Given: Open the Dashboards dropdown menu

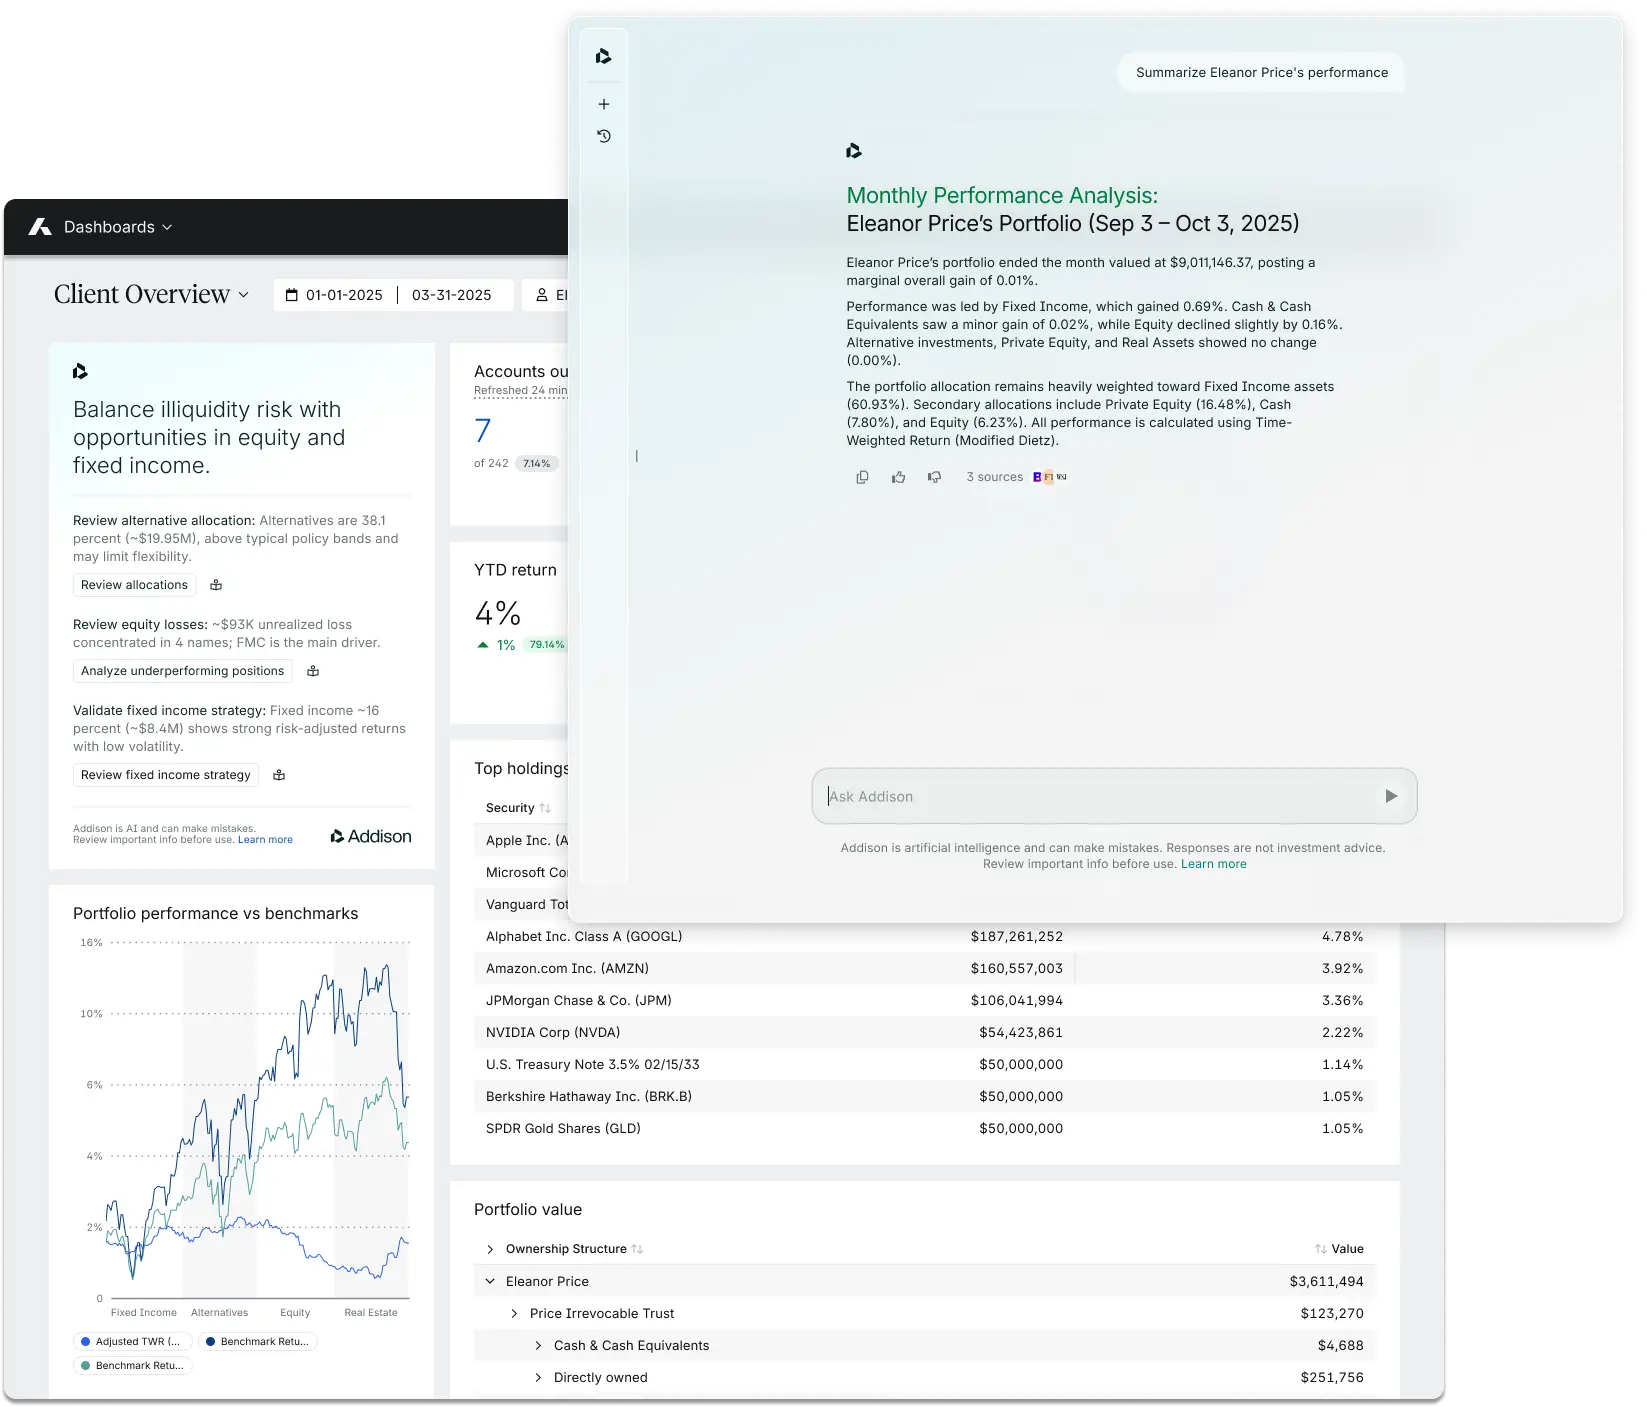Looking at the screenshot, I should [x=118, y=227].
